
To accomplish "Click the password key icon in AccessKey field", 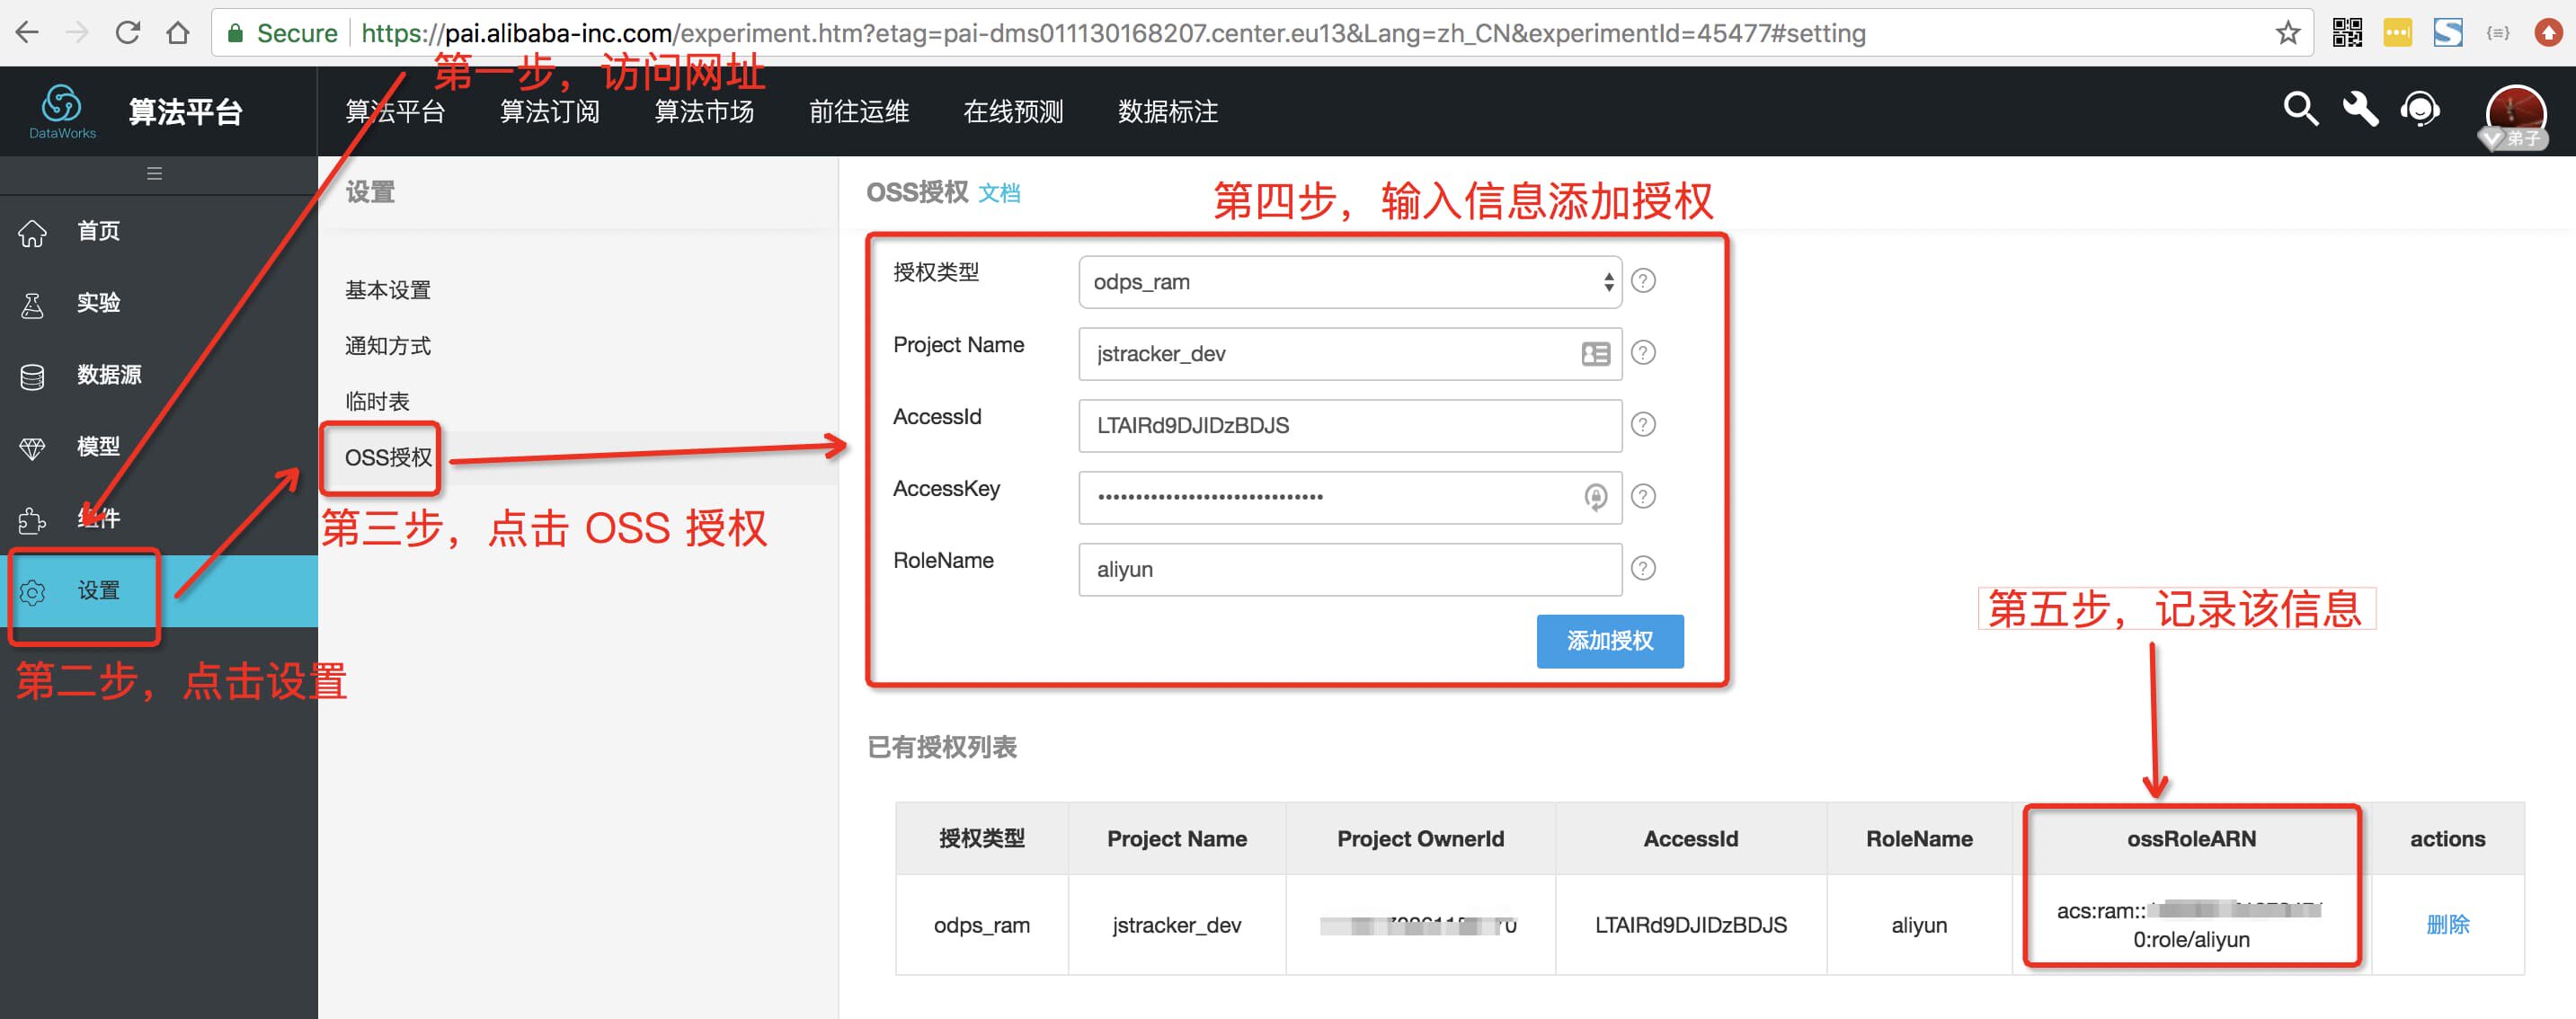I will point(1596,497).
